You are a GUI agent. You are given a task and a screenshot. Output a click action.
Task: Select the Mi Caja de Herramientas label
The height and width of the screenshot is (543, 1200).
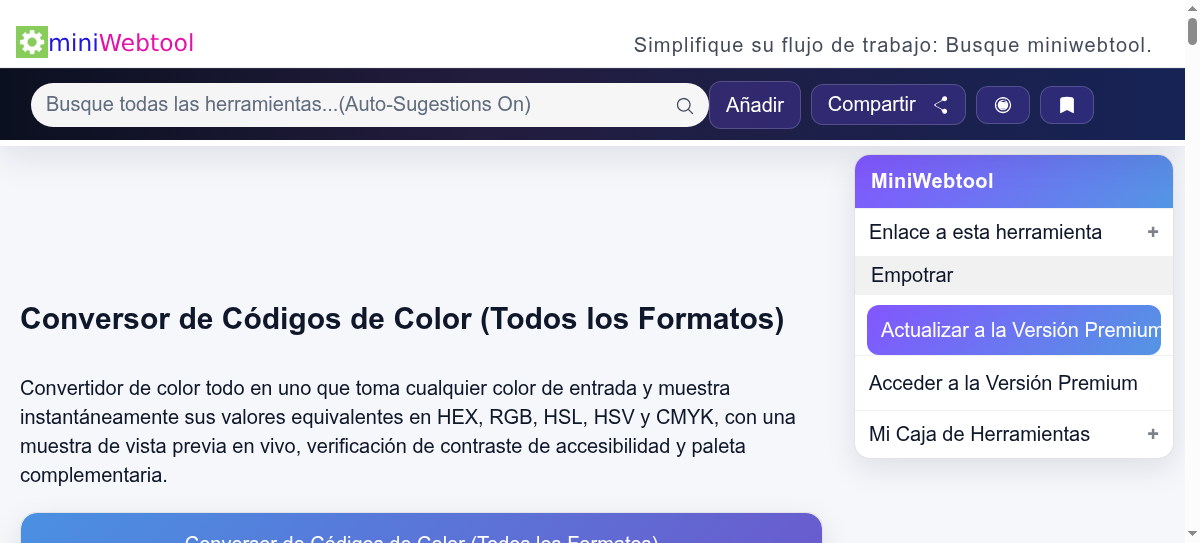[x=979, y=434]
